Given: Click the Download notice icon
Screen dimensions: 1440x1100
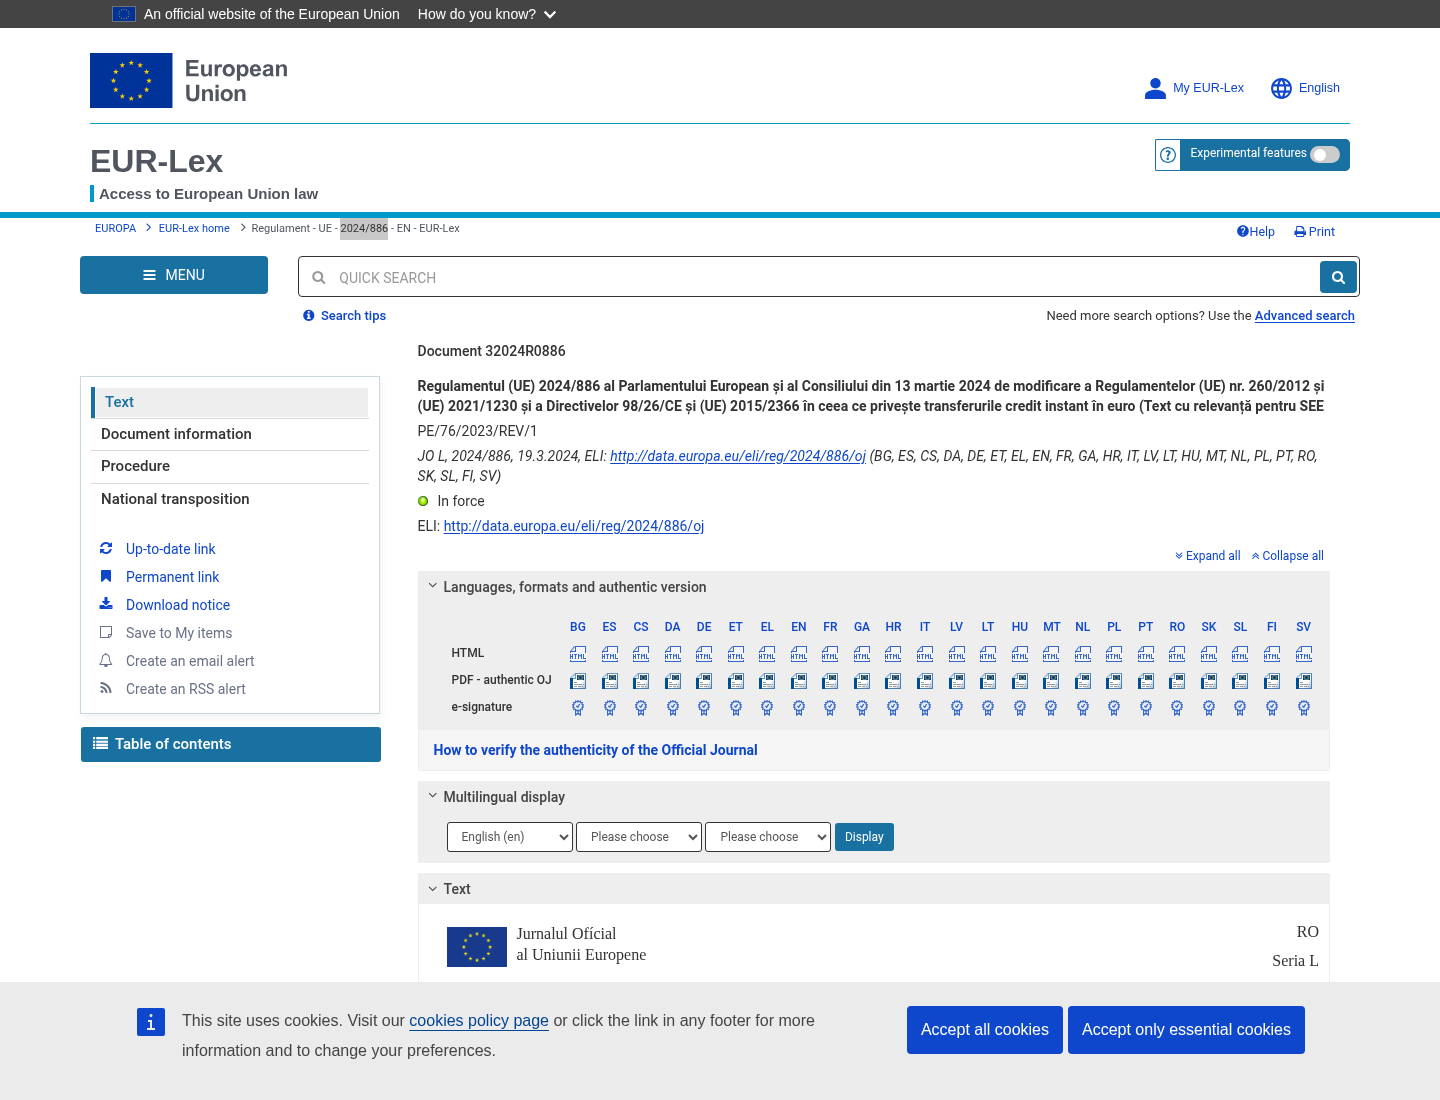Looking at the screenshot, I should (x=106, y=604).
